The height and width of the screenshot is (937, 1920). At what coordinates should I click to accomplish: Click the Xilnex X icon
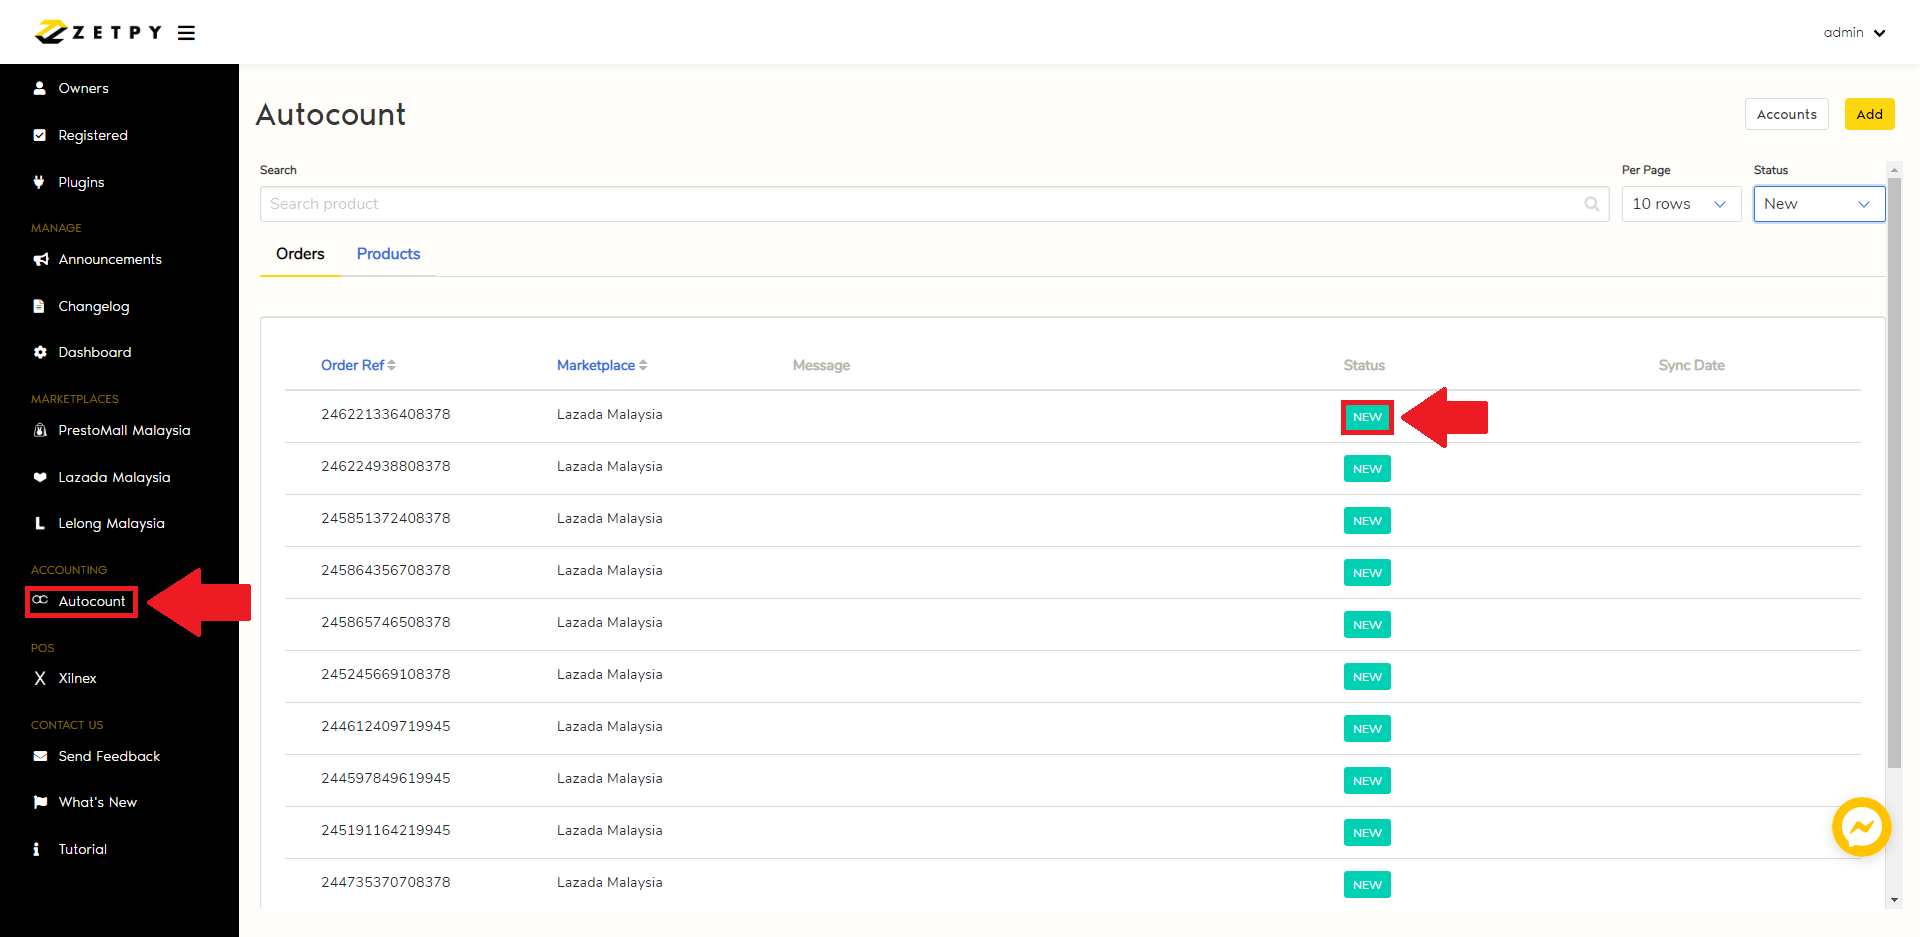[x=40, y=678]
